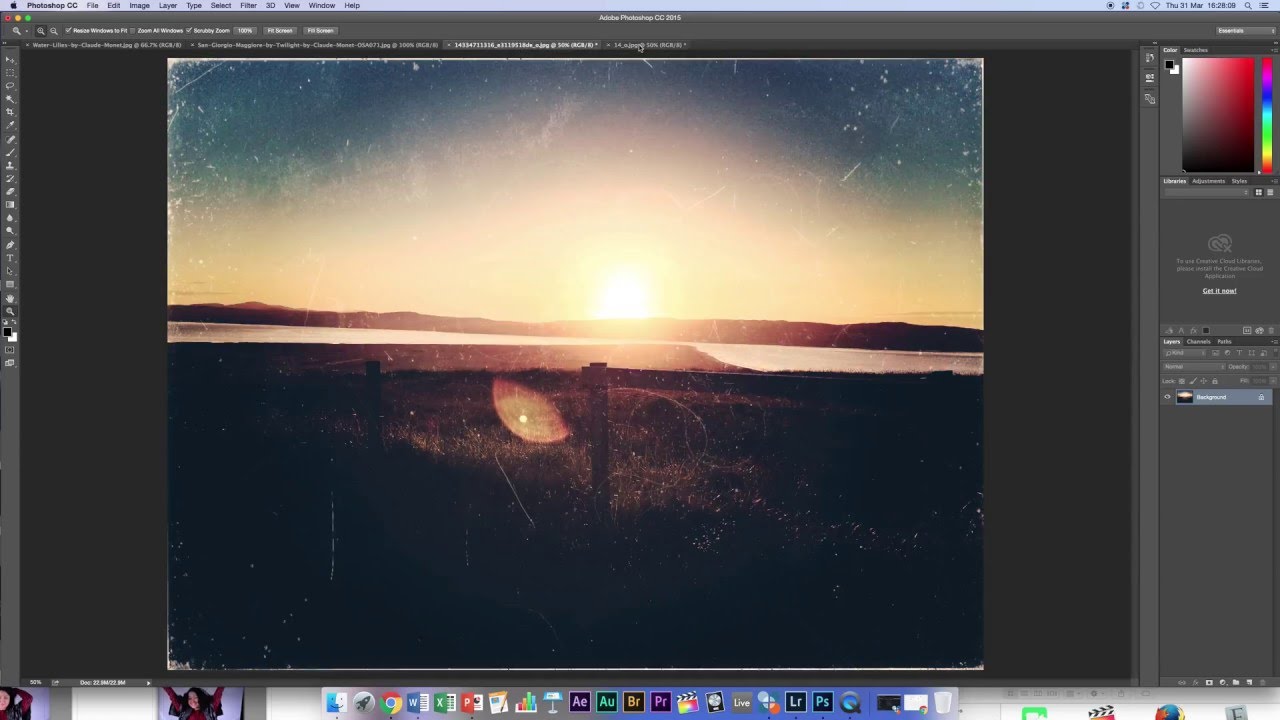Open the layer Opacity dropdown
The width and height of the screenshot is (1280, 720).
1273,367
